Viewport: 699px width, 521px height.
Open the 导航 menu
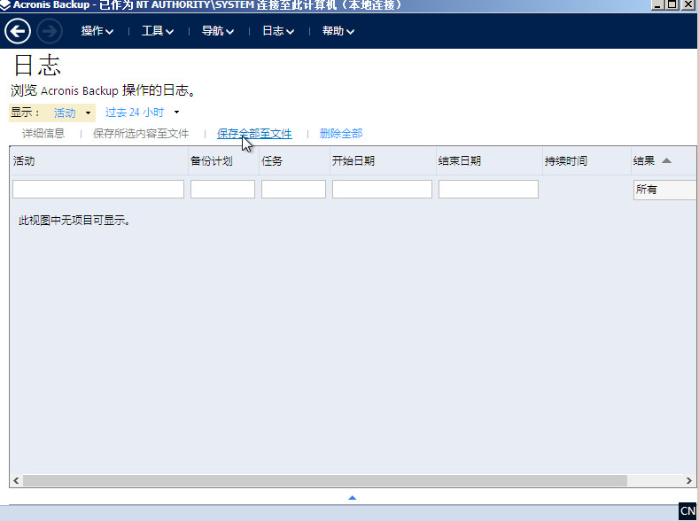(218, 31)
